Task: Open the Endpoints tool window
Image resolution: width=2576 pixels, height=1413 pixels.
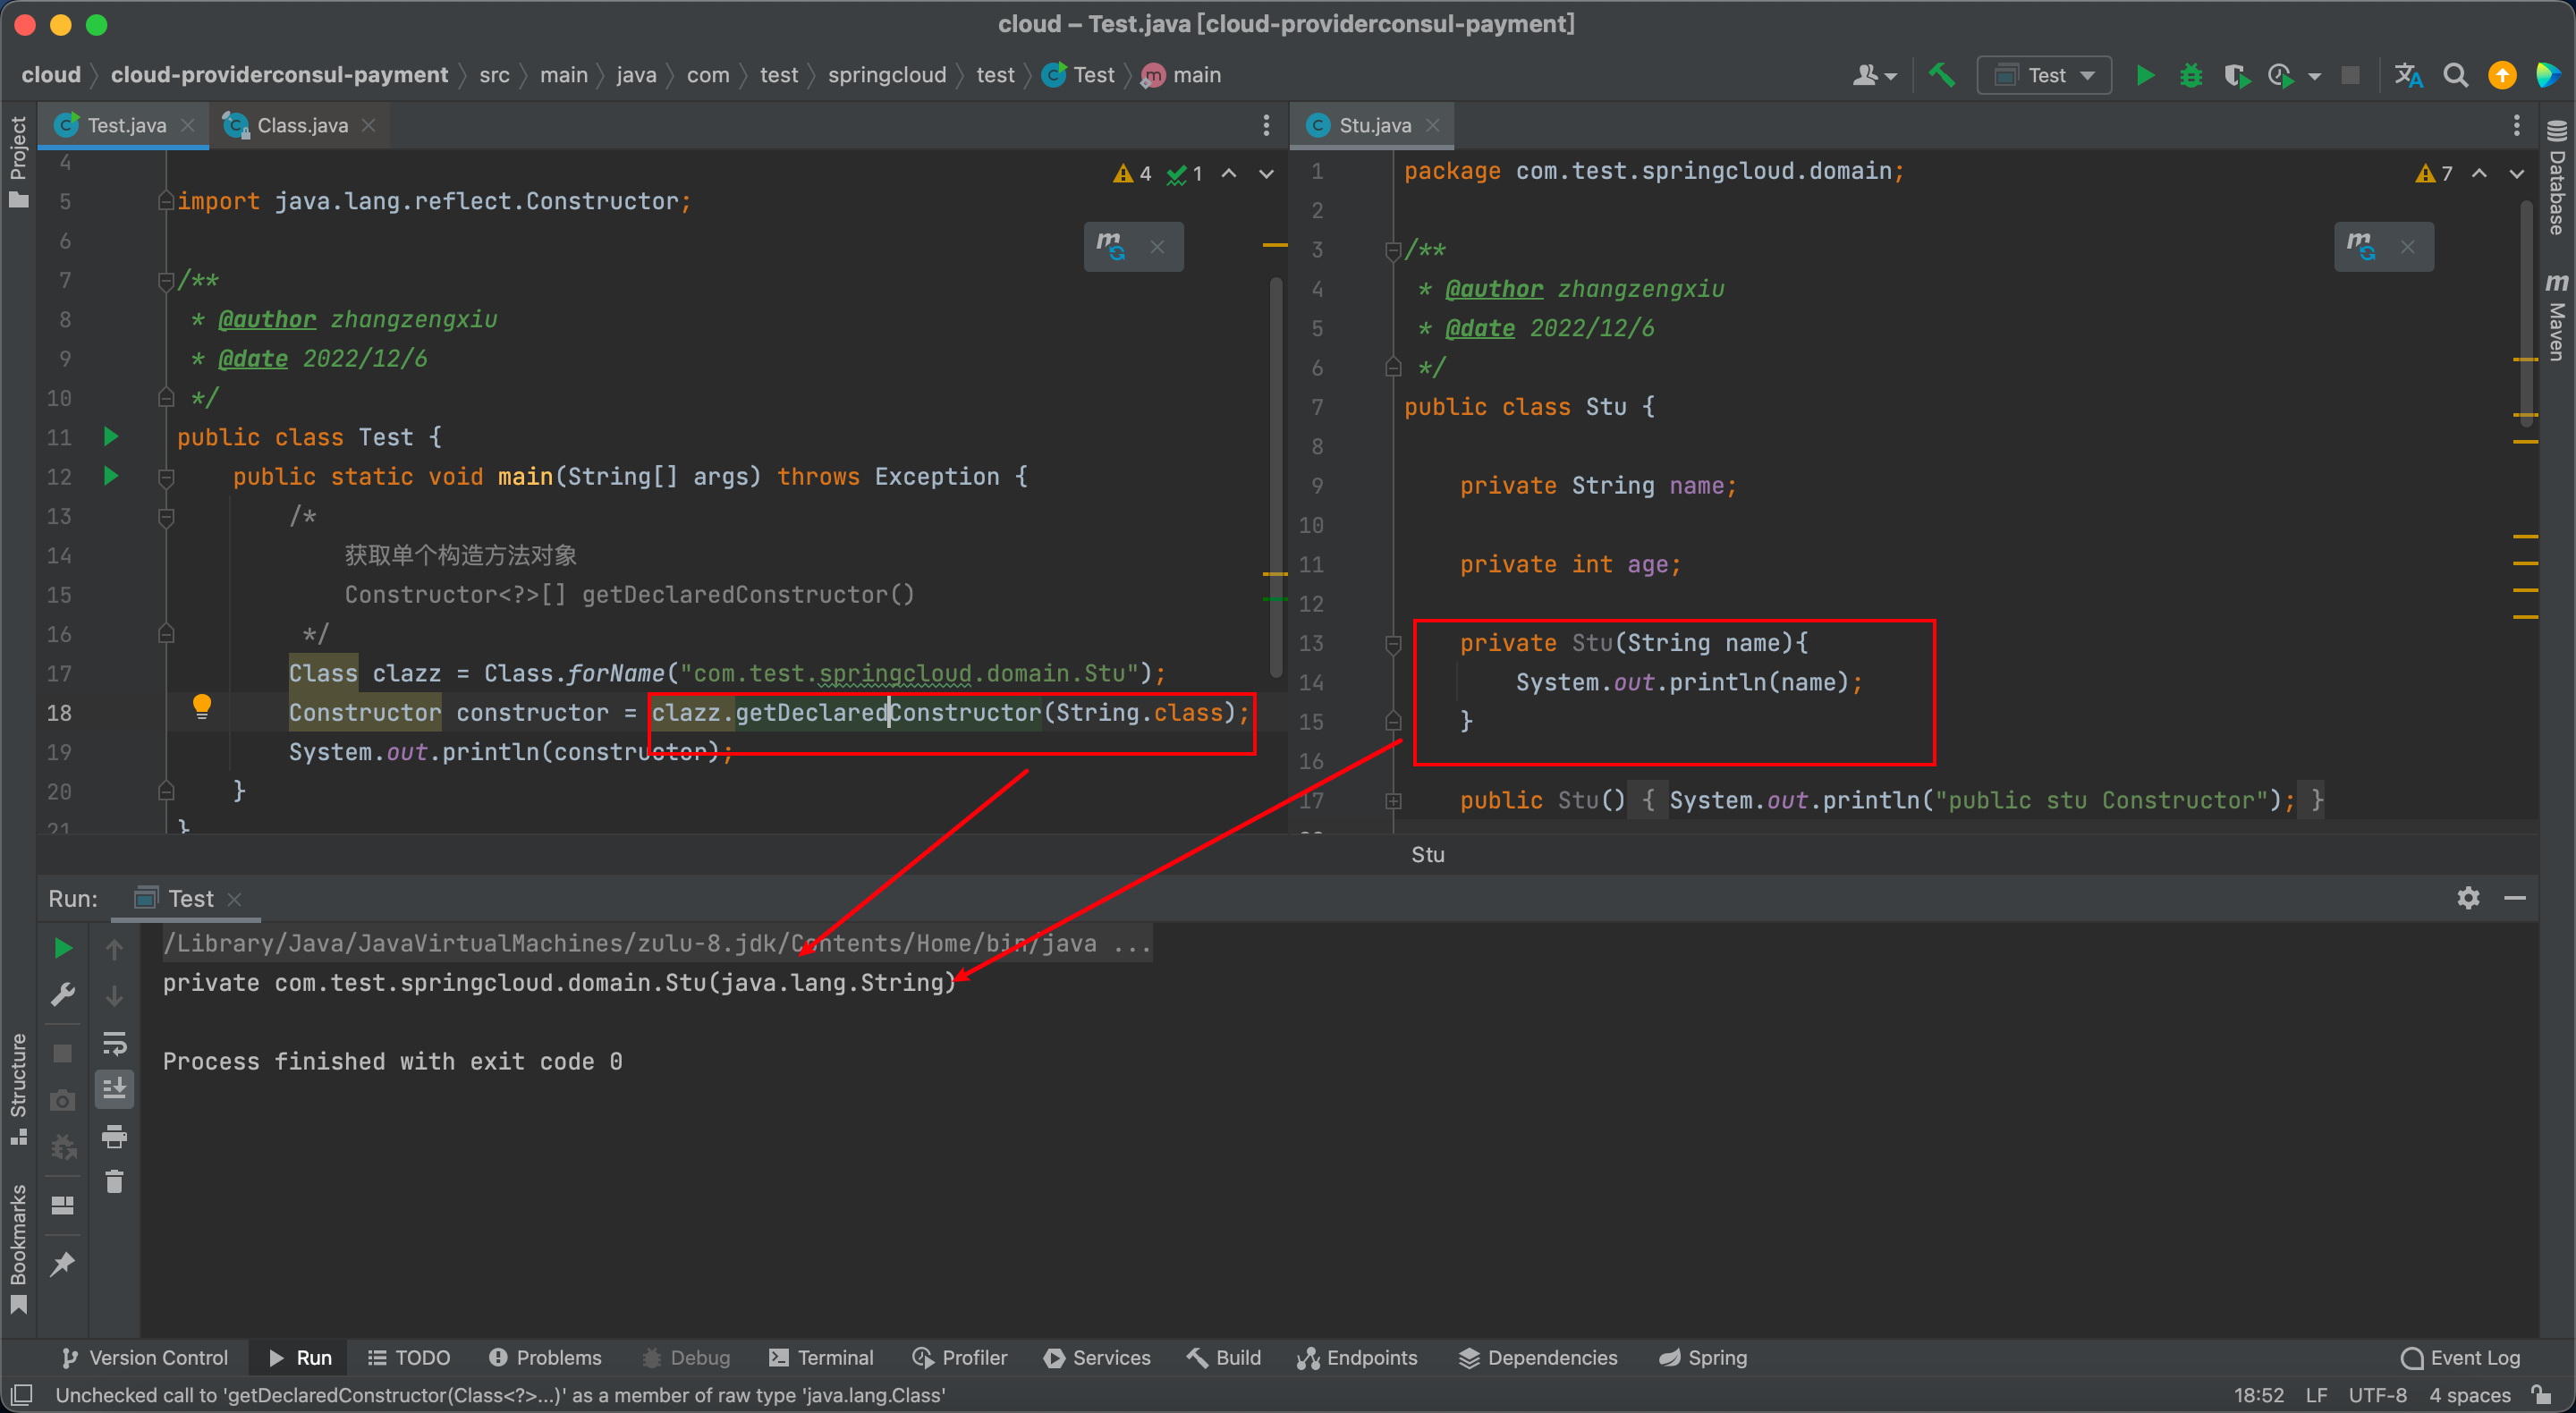Action: 1357,1357
